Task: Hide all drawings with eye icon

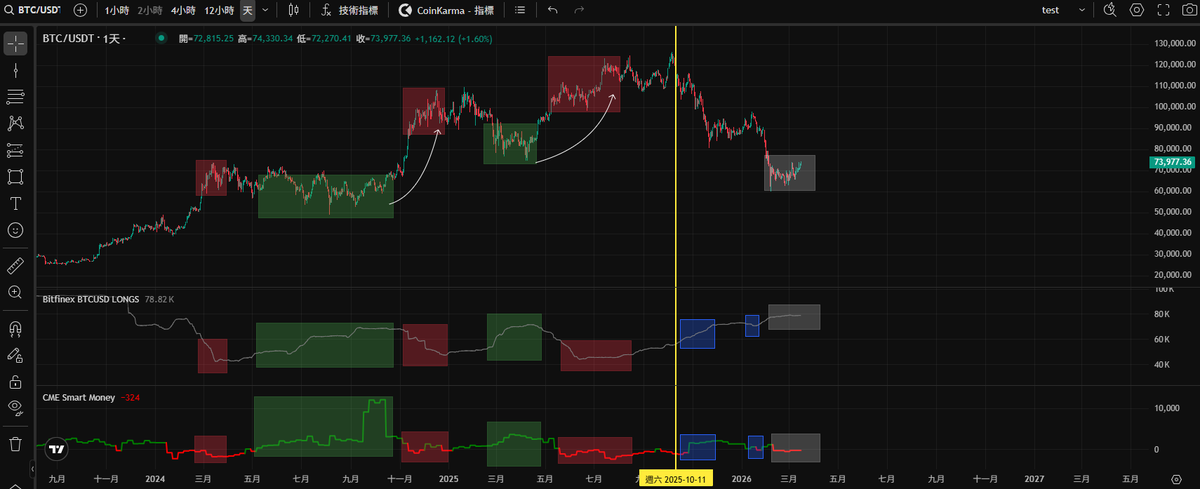Action: pyautogui.click(x=16, y=407)
